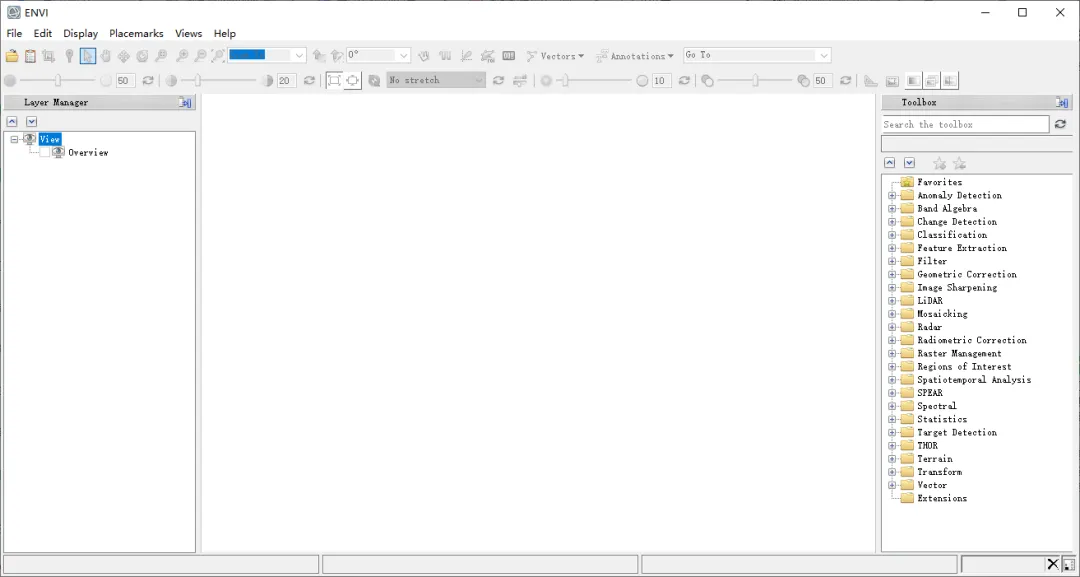Click the X button in the status bar
The width and height of the screenshot is (1080, 577).
tap(1052, 565)
